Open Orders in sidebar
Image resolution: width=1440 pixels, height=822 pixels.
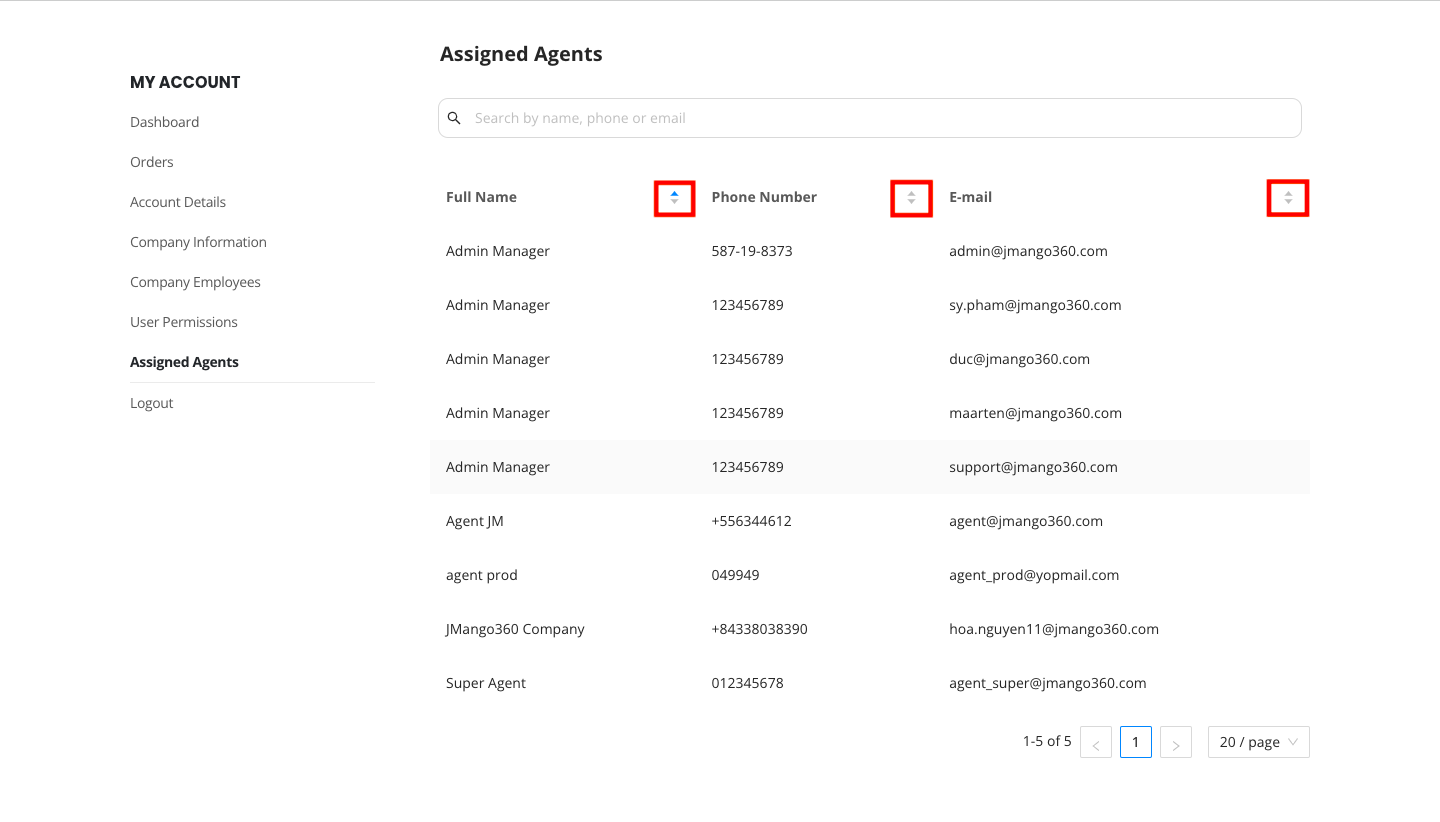[x=152, y=162]
